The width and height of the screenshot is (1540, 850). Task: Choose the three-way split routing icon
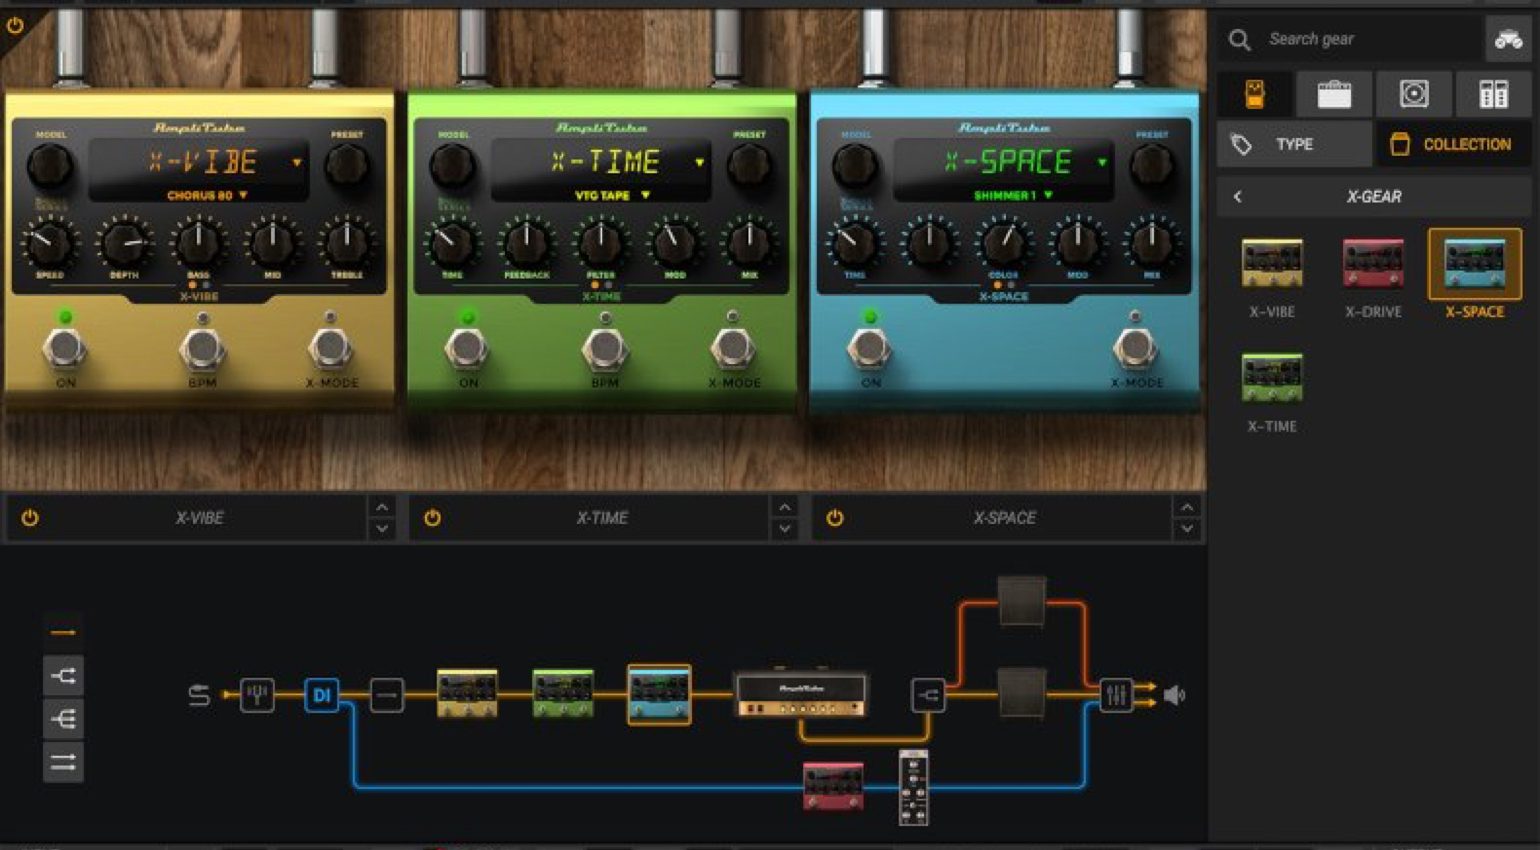(x=63, y=719)
